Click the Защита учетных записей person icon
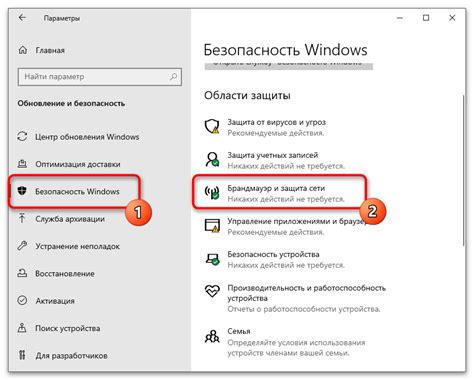474x380 pixels. coord(212,160)
